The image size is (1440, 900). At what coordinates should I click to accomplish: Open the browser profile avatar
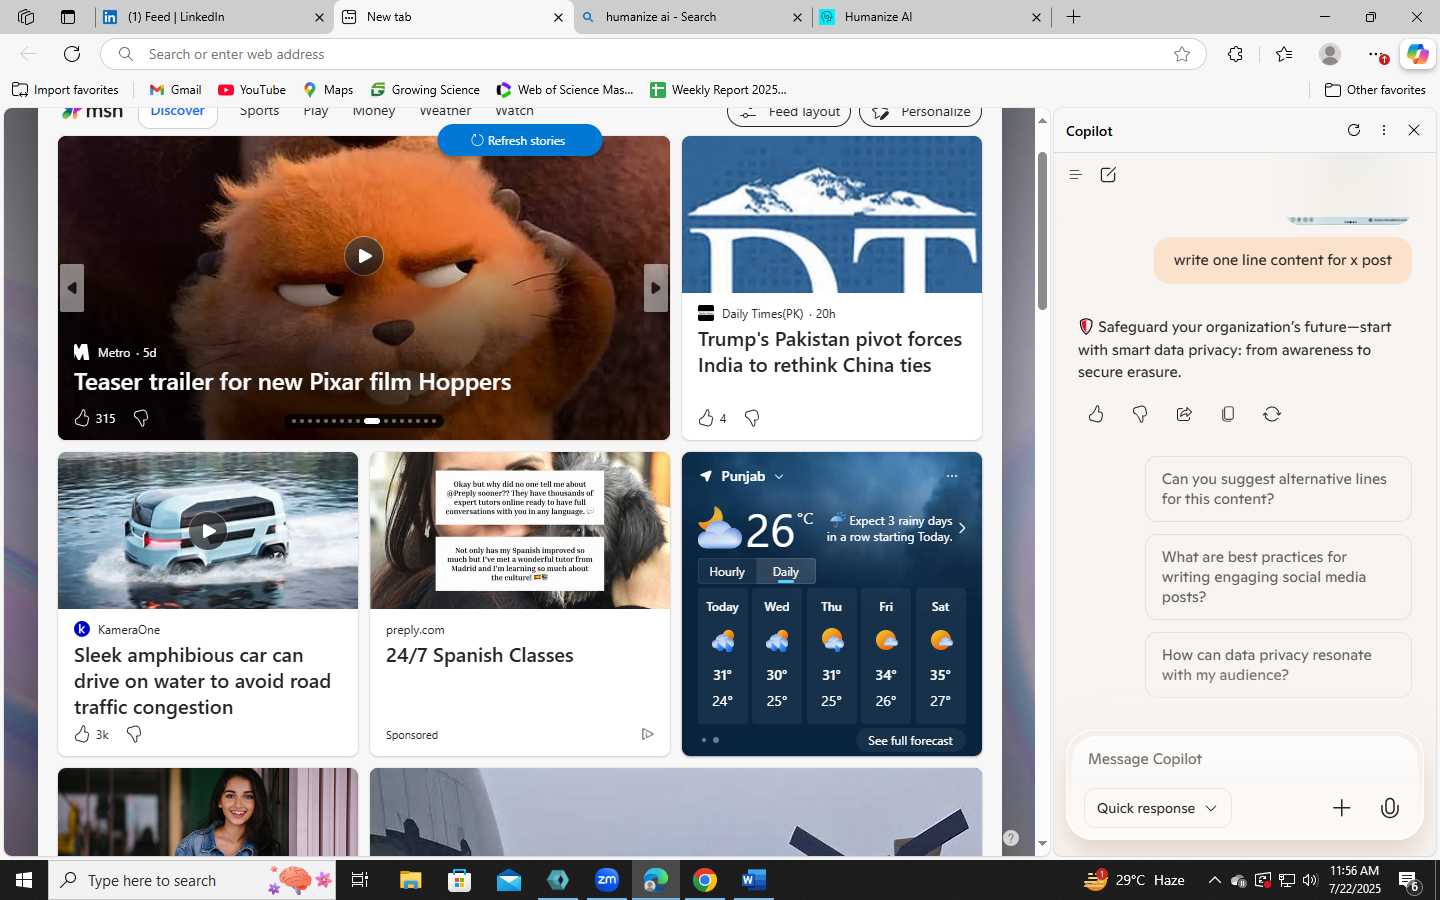click(x=1329, y=54)
